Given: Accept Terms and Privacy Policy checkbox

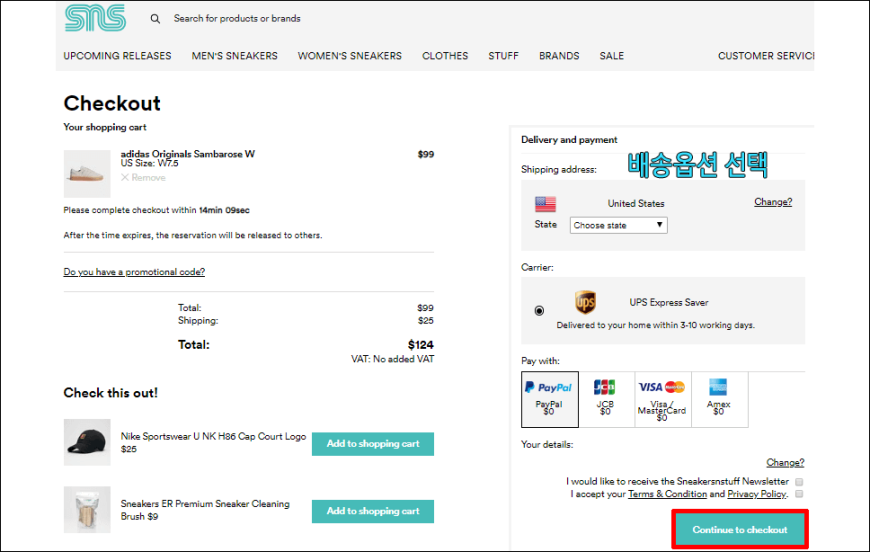Looking at the screenshot, I should click(799, 494).
